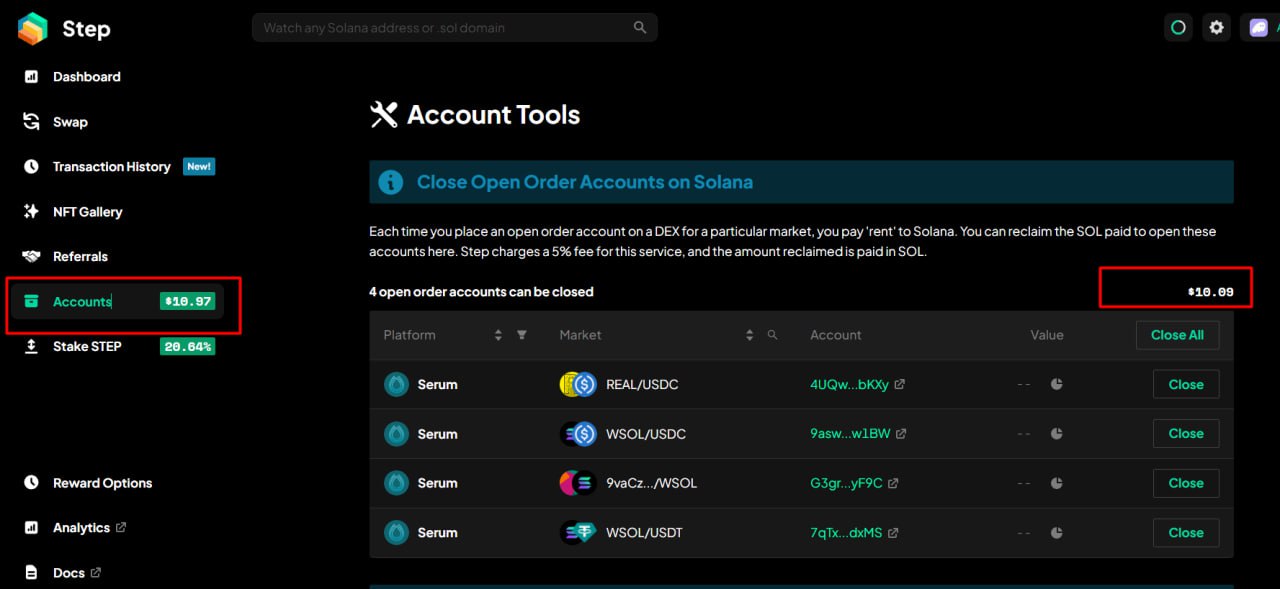Open the Platform column filter
The image size is (1280, 589).
tap(522, 335)
